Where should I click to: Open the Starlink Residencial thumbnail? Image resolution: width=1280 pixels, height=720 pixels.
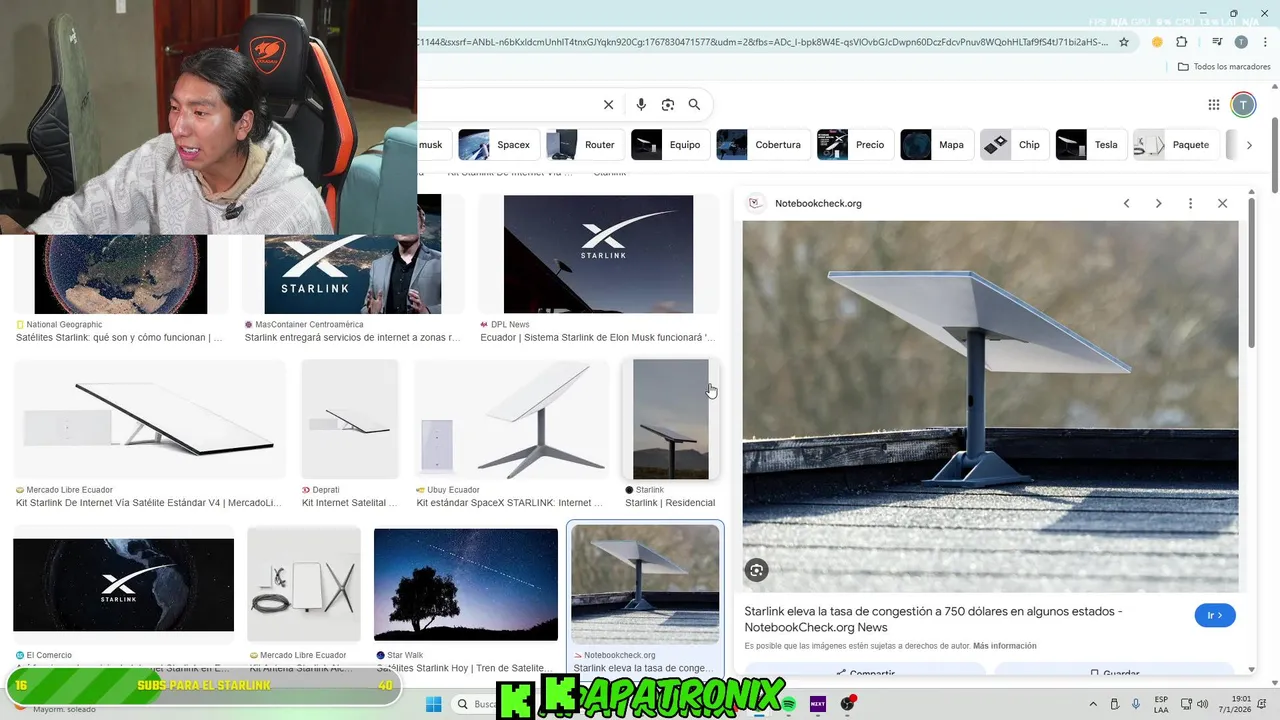tap(670, 420)
